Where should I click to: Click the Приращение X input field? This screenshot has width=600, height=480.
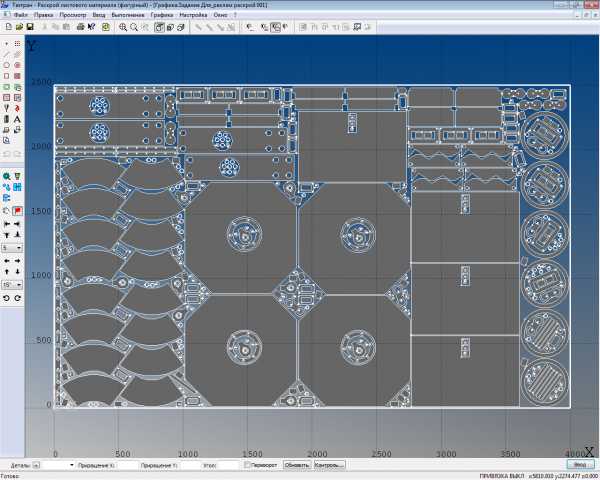point(127,465)
